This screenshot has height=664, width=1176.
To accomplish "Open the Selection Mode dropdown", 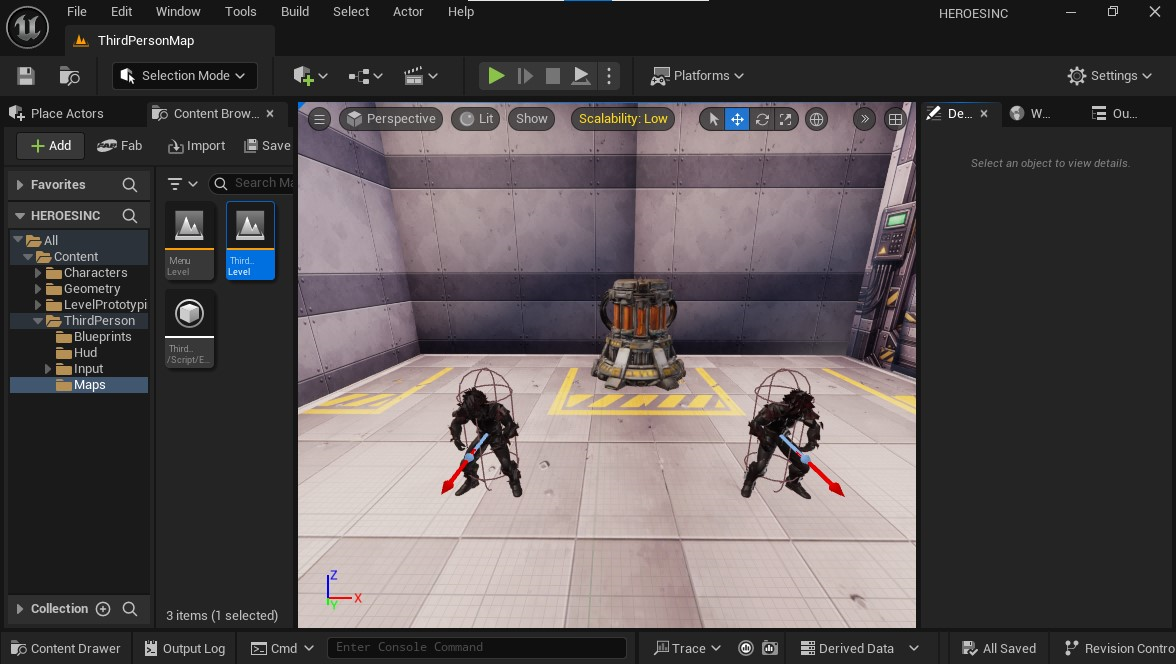I will [185, 76].
